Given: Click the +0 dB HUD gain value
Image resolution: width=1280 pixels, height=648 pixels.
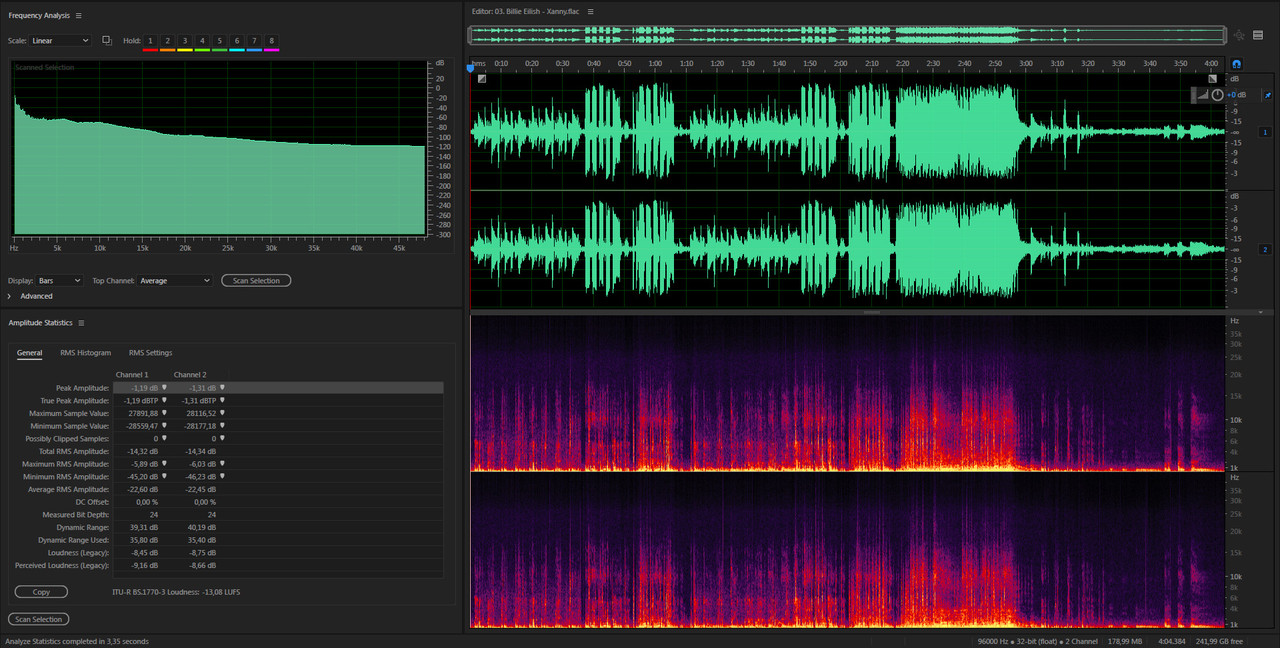Looking at the screenshot, I should point(1237,95).
